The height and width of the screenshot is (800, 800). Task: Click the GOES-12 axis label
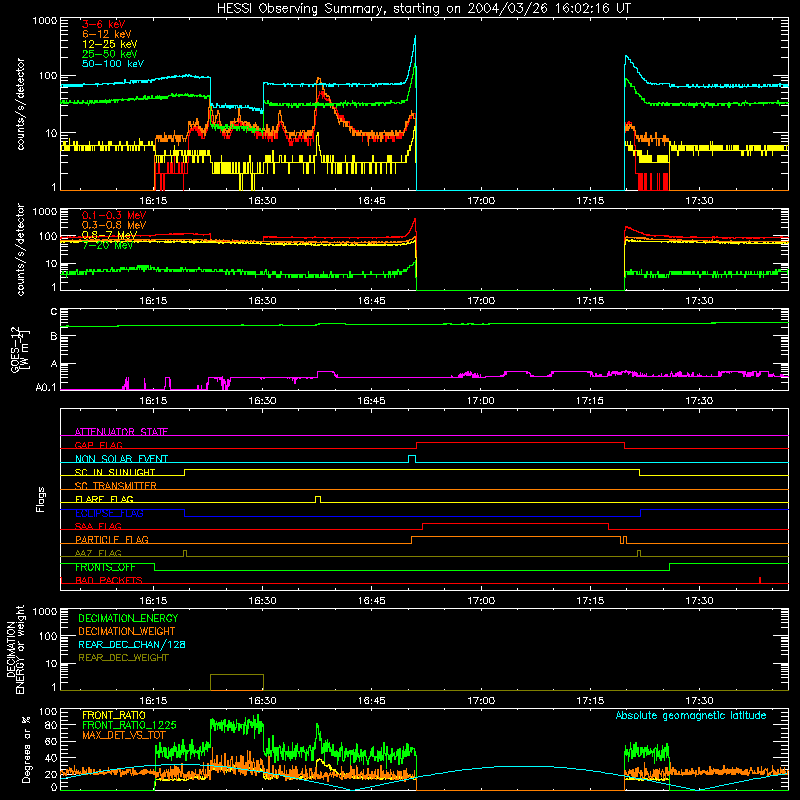tap(19, 349)
